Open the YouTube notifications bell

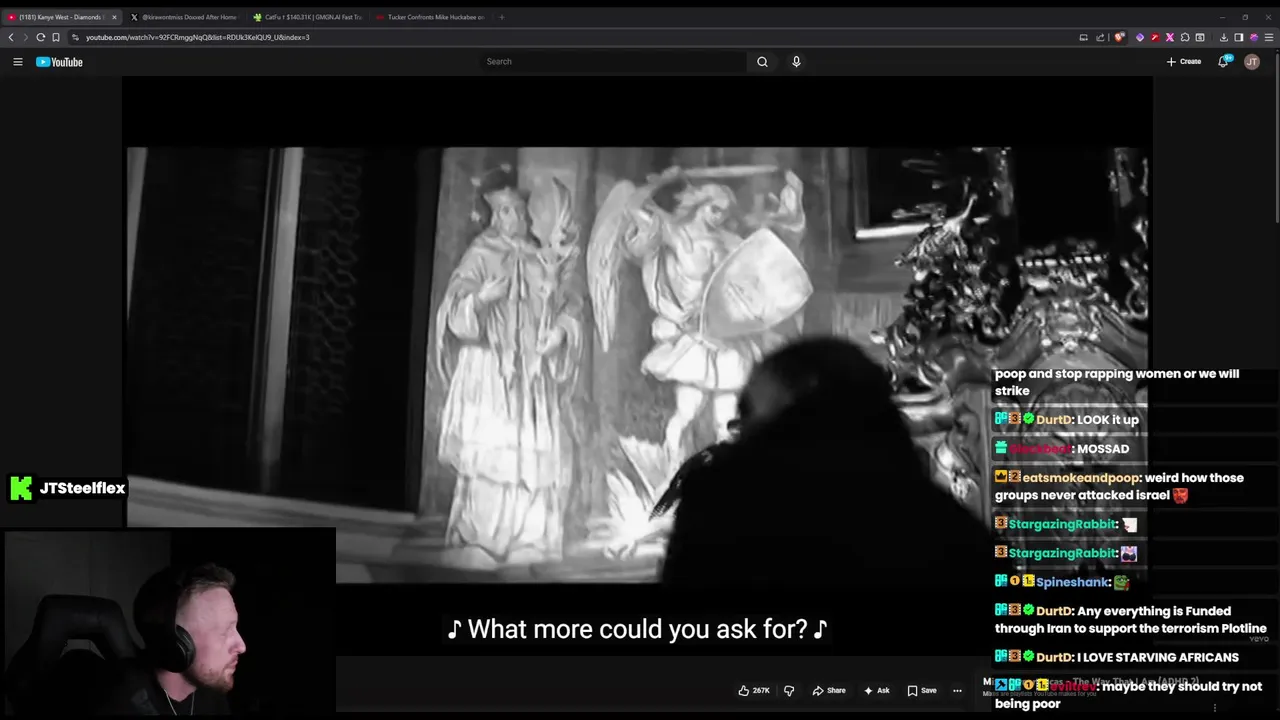point(1223,62)
